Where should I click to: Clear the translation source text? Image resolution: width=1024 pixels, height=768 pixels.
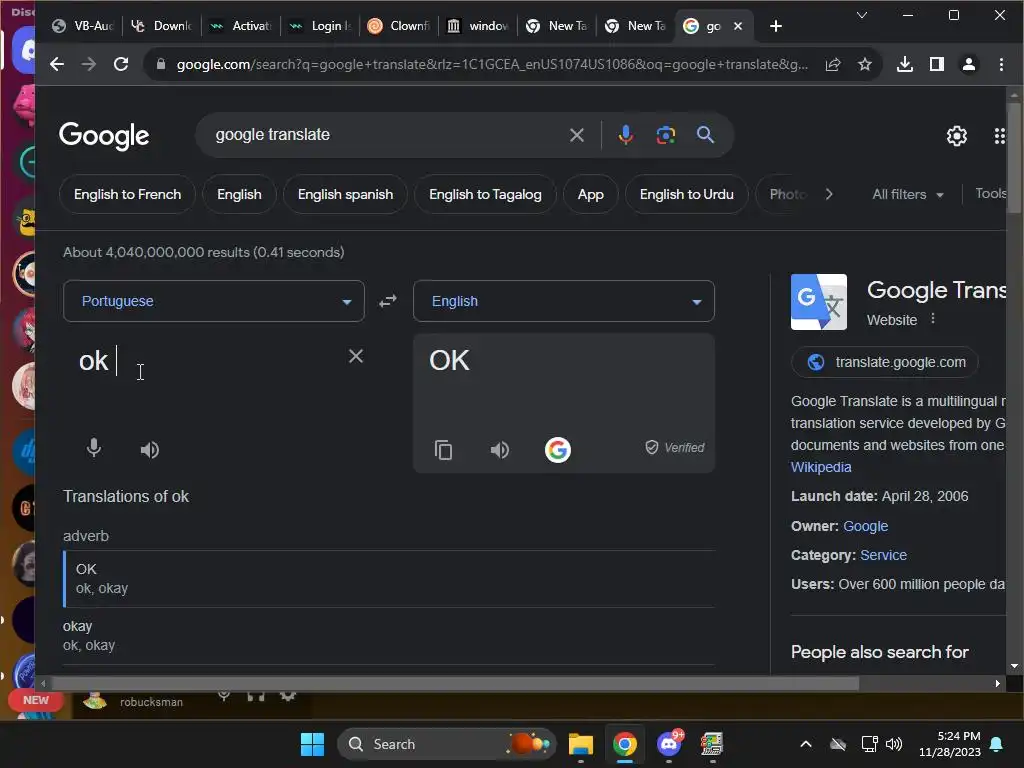point(355,356)
